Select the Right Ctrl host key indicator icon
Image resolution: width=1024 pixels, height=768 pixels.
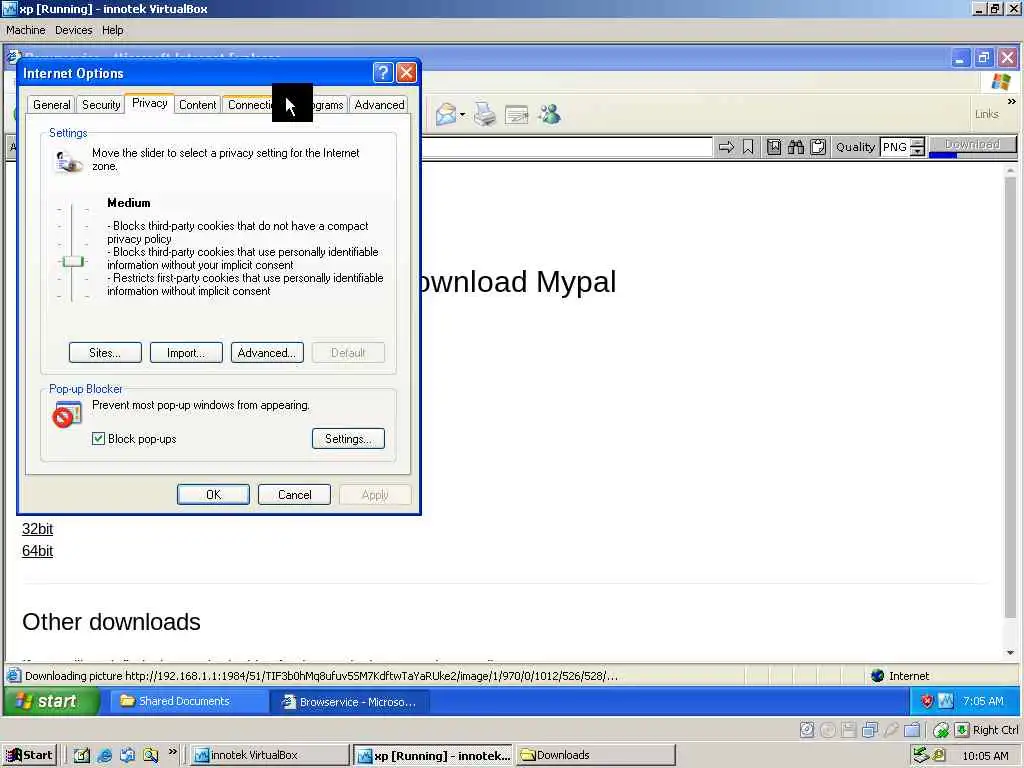coord(962,729)
